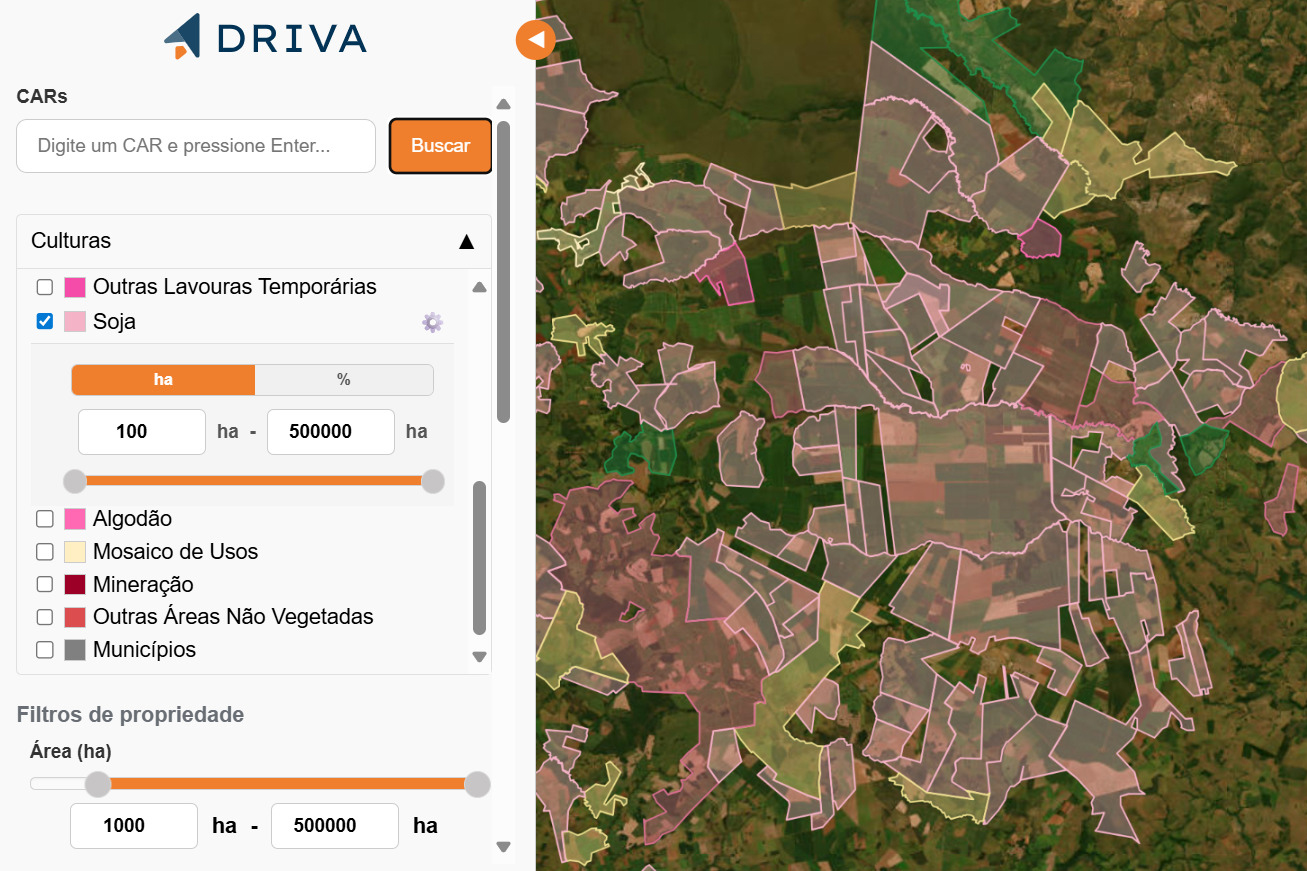
Task: Click the DRIVA logo
Action: [265, 37]
